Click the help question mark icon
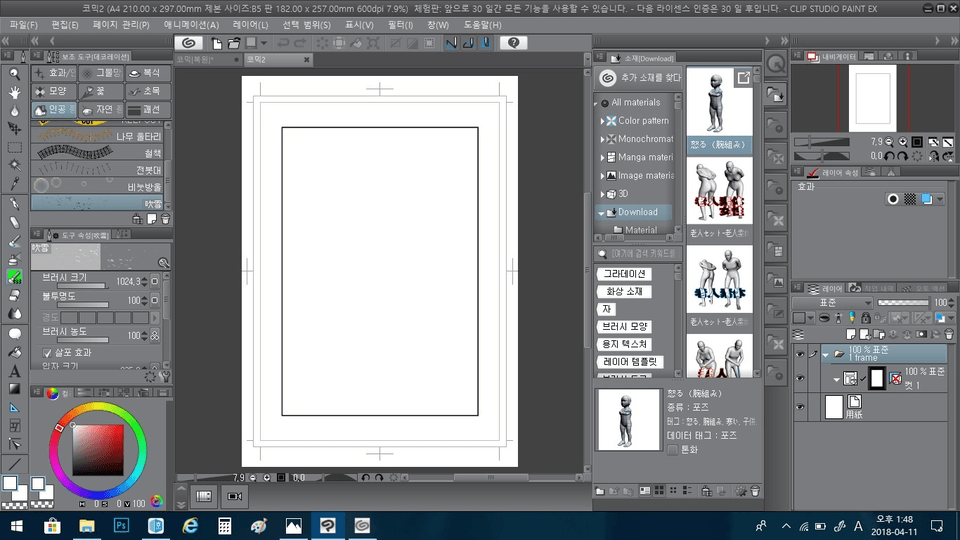 click(514, 43)
